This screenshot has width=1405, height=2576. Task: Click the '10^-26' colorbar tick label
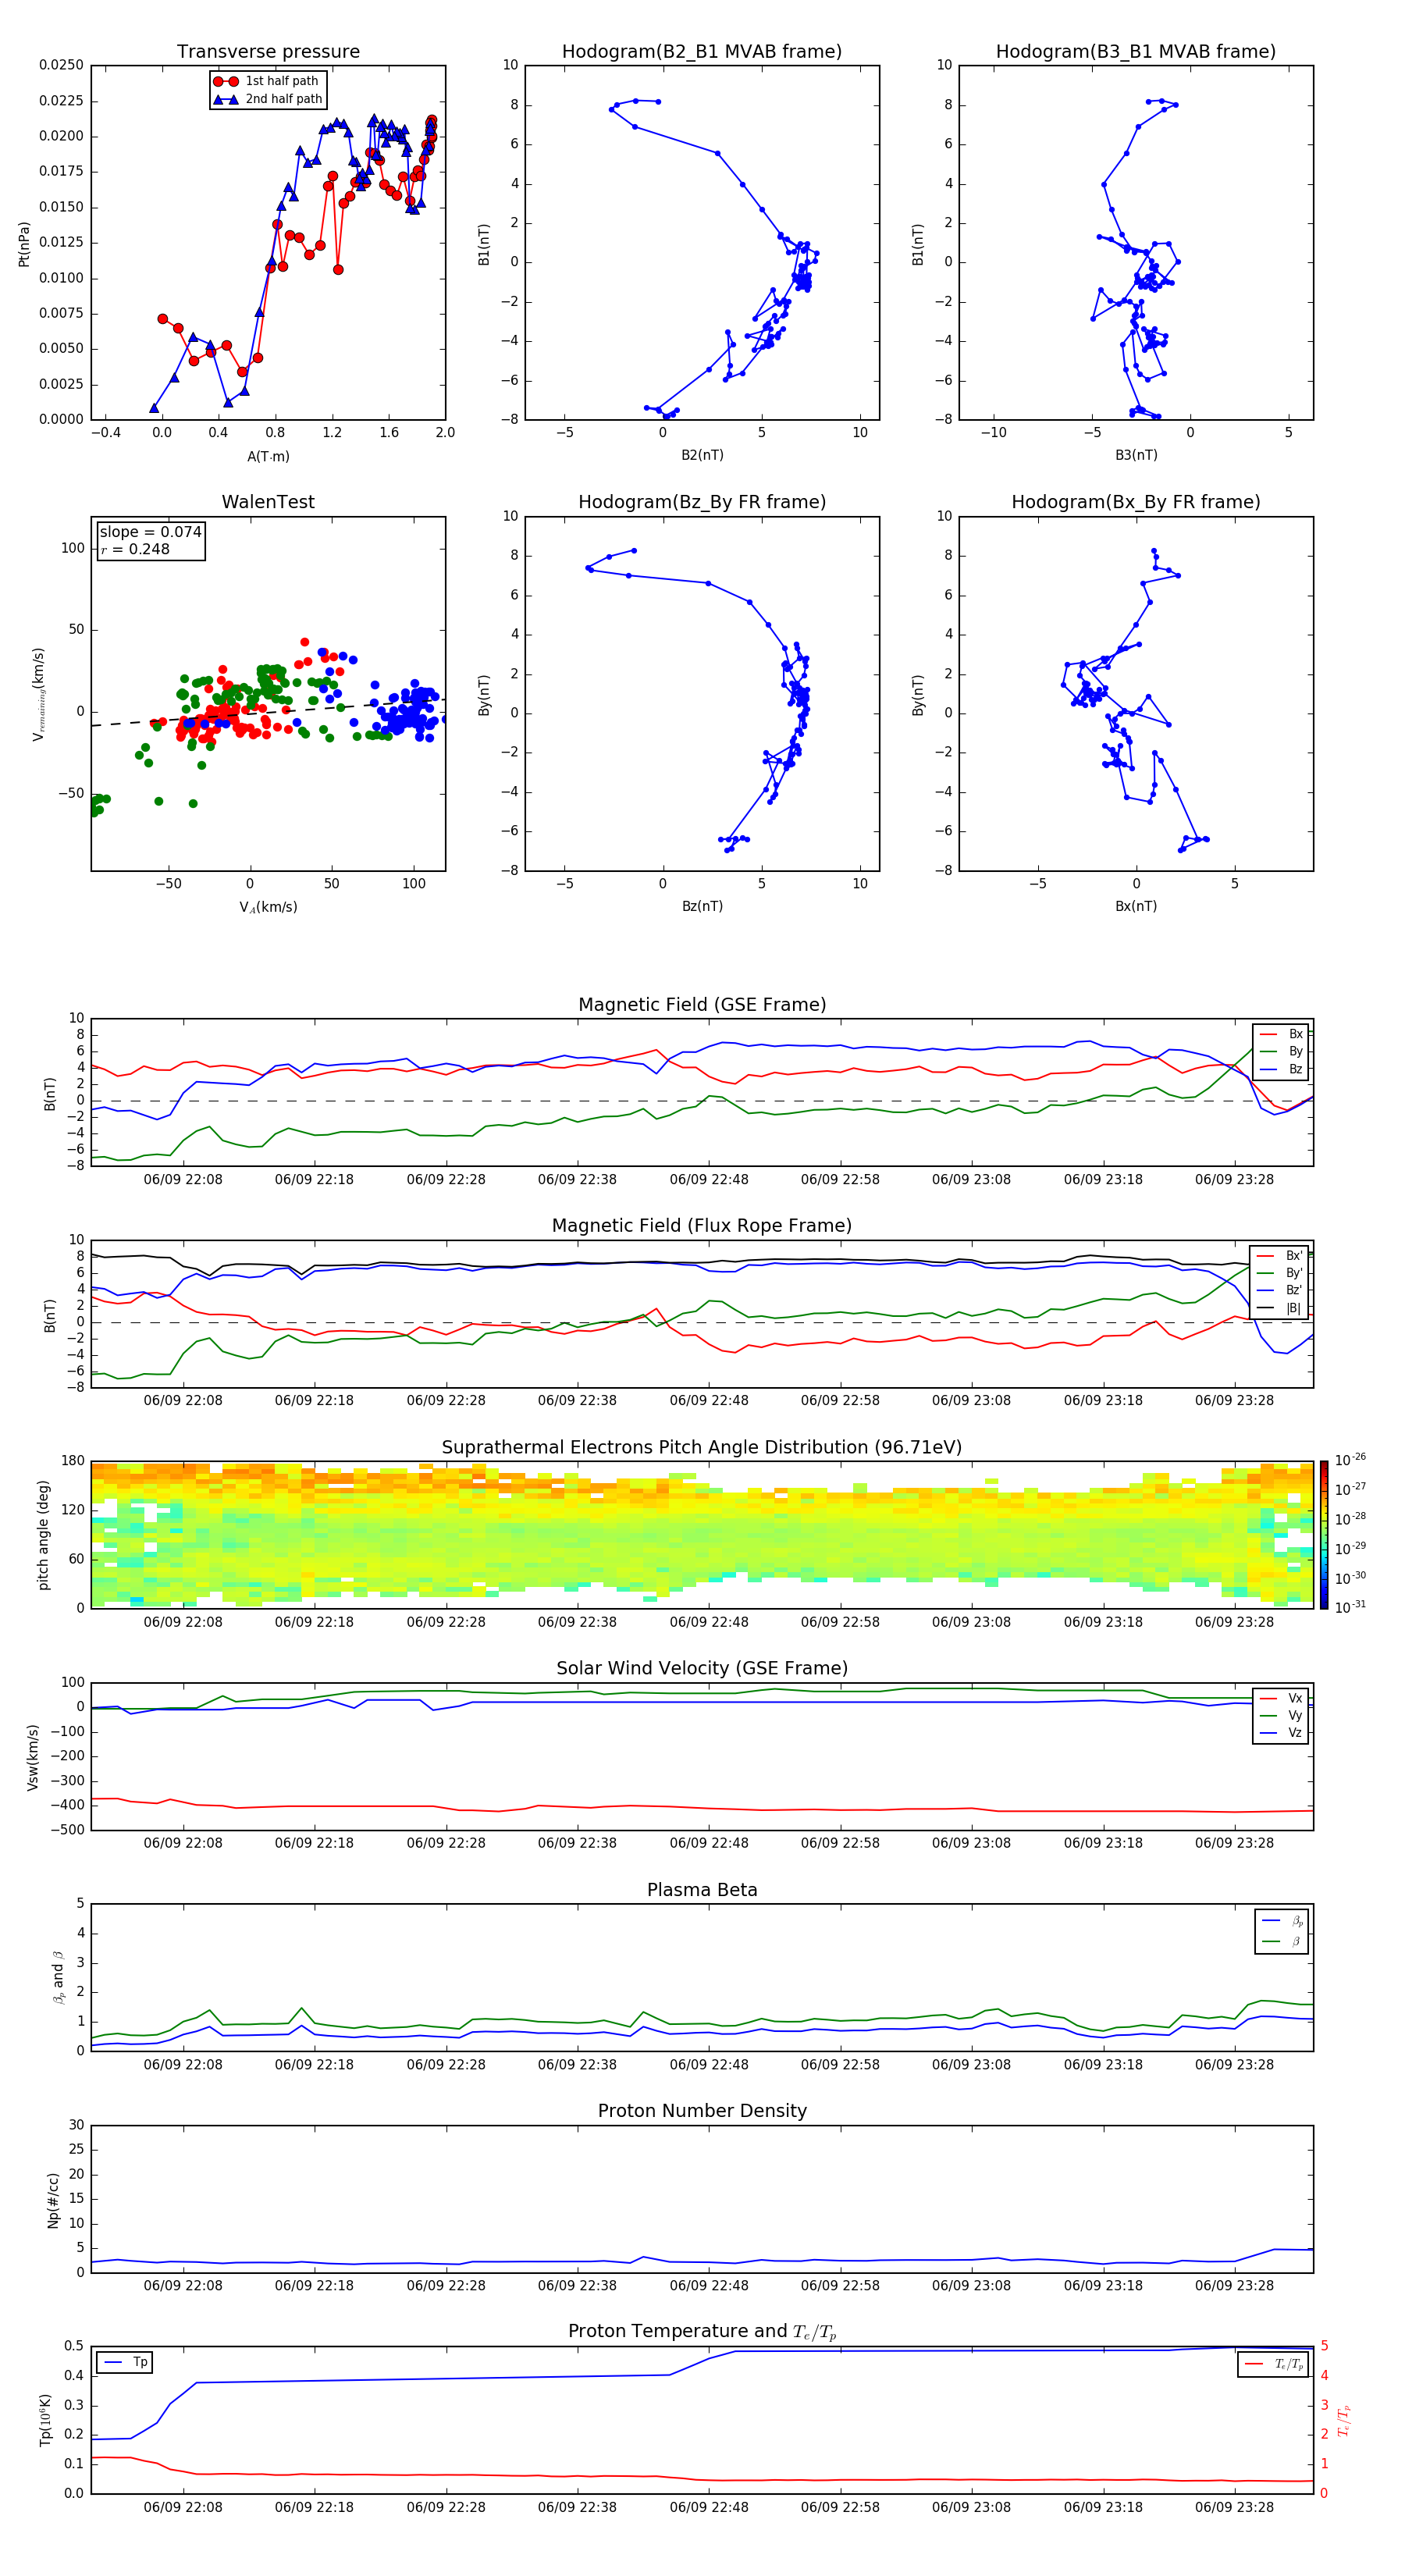coord(1350,1460)
